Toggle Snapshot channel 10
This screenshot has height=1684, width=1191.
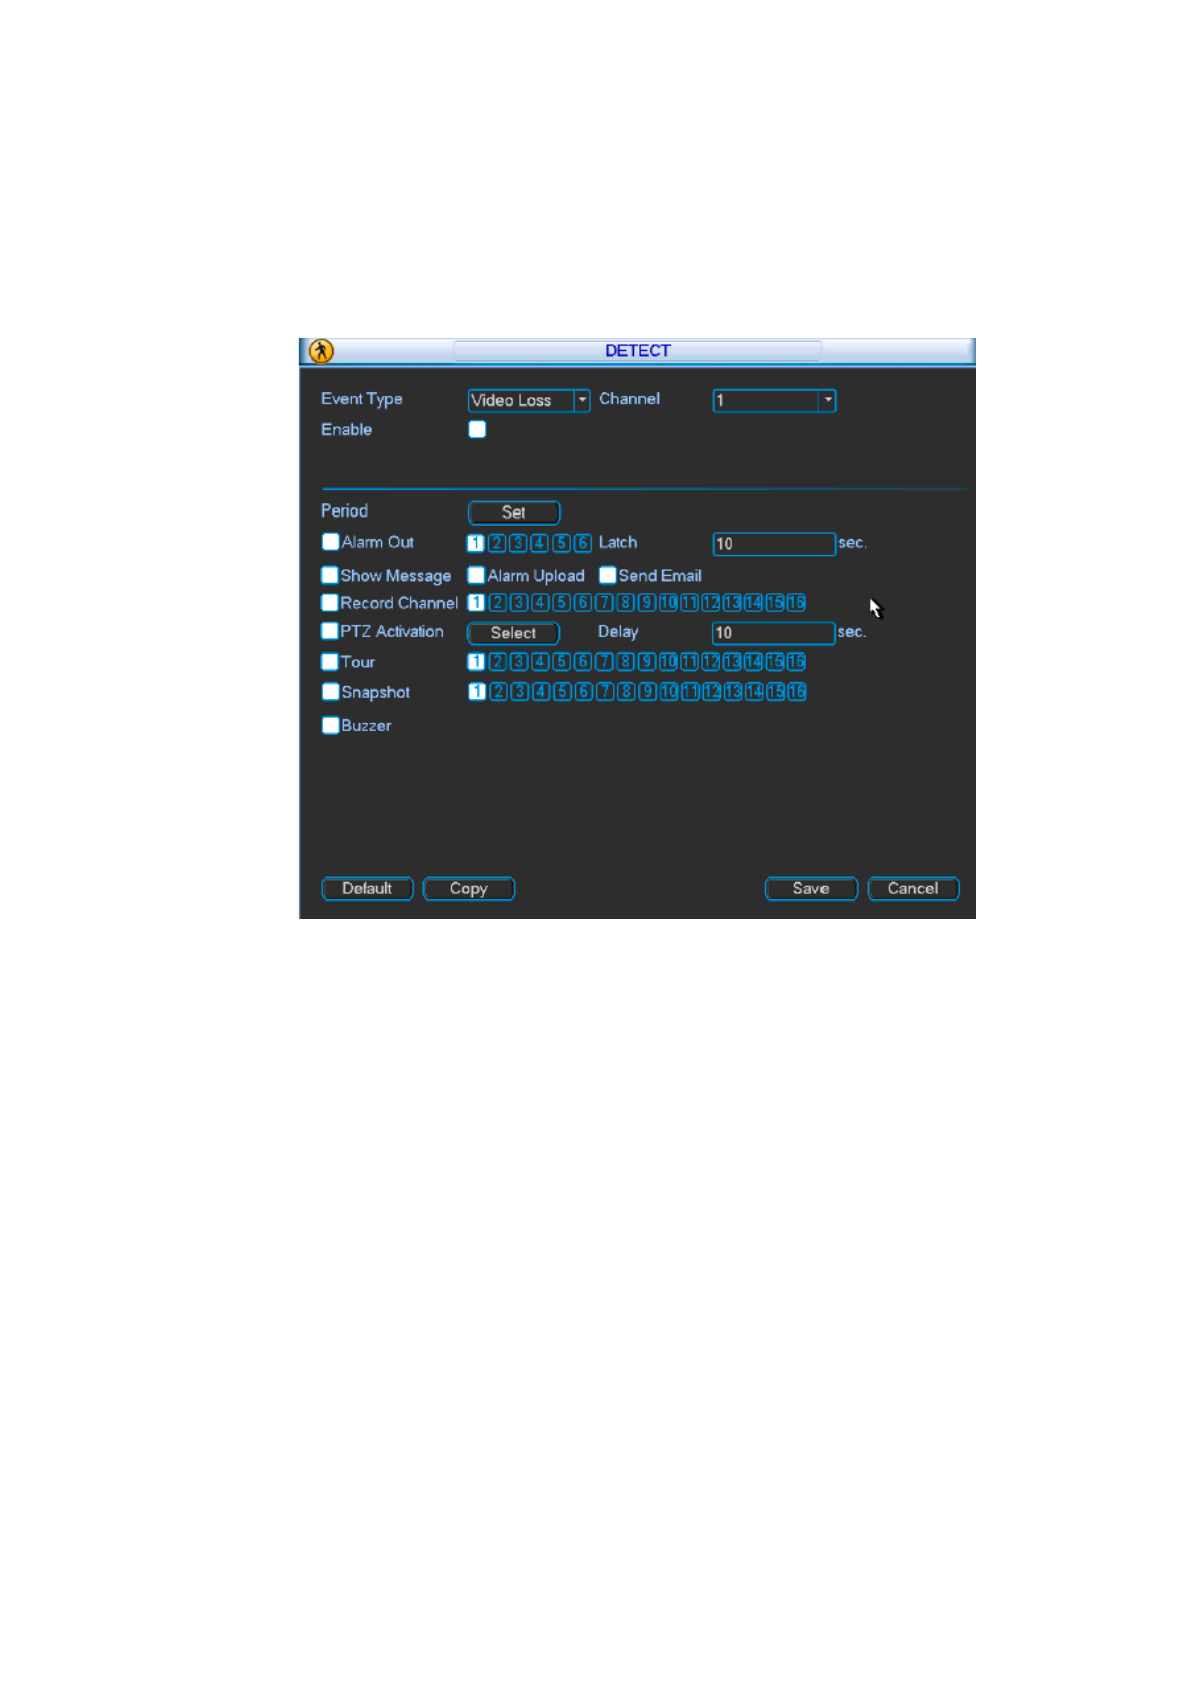point(669,691)
